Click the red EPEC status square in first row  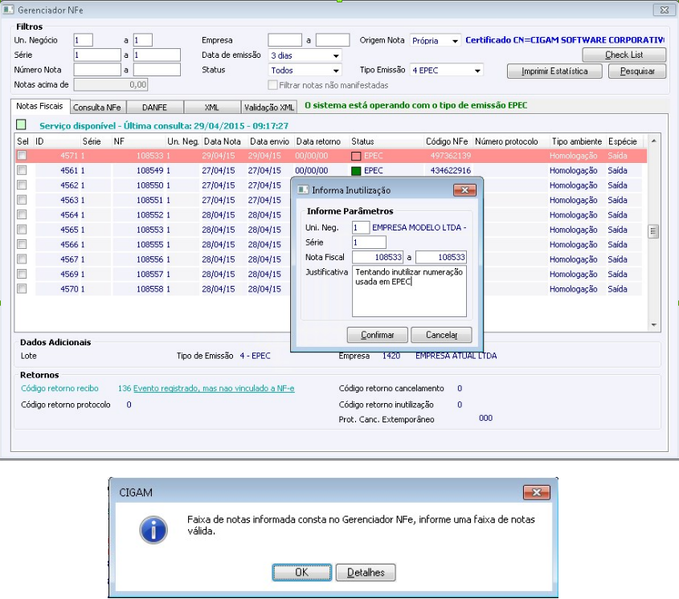click(356, 156)
